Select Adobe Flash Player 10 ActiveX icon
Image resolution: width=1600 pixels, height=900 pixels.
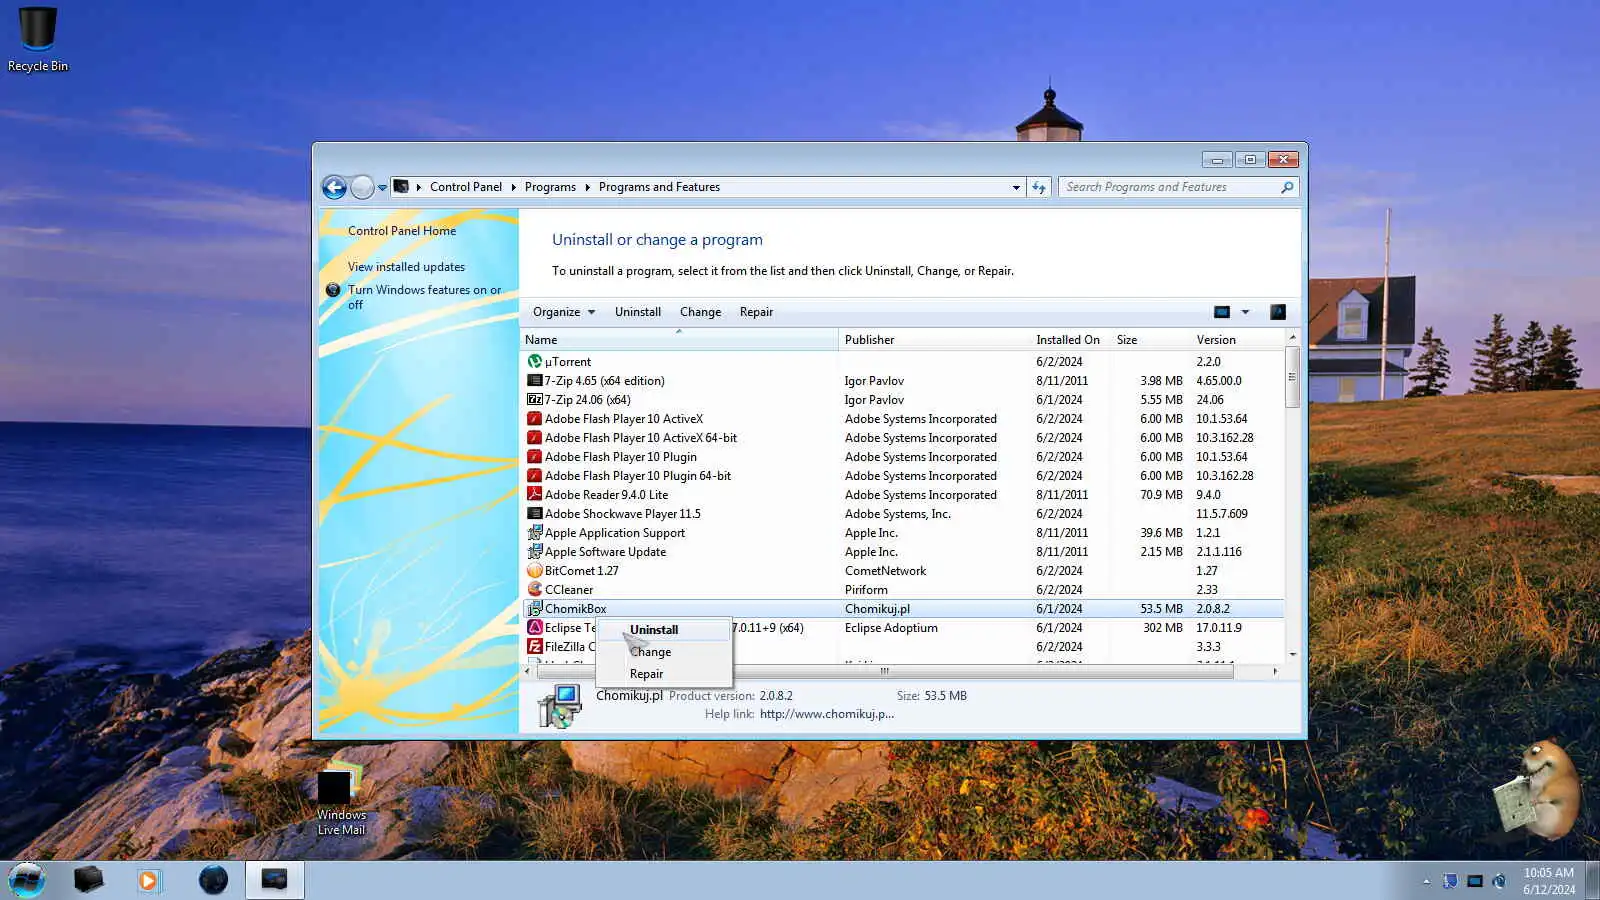coord(535,419)
